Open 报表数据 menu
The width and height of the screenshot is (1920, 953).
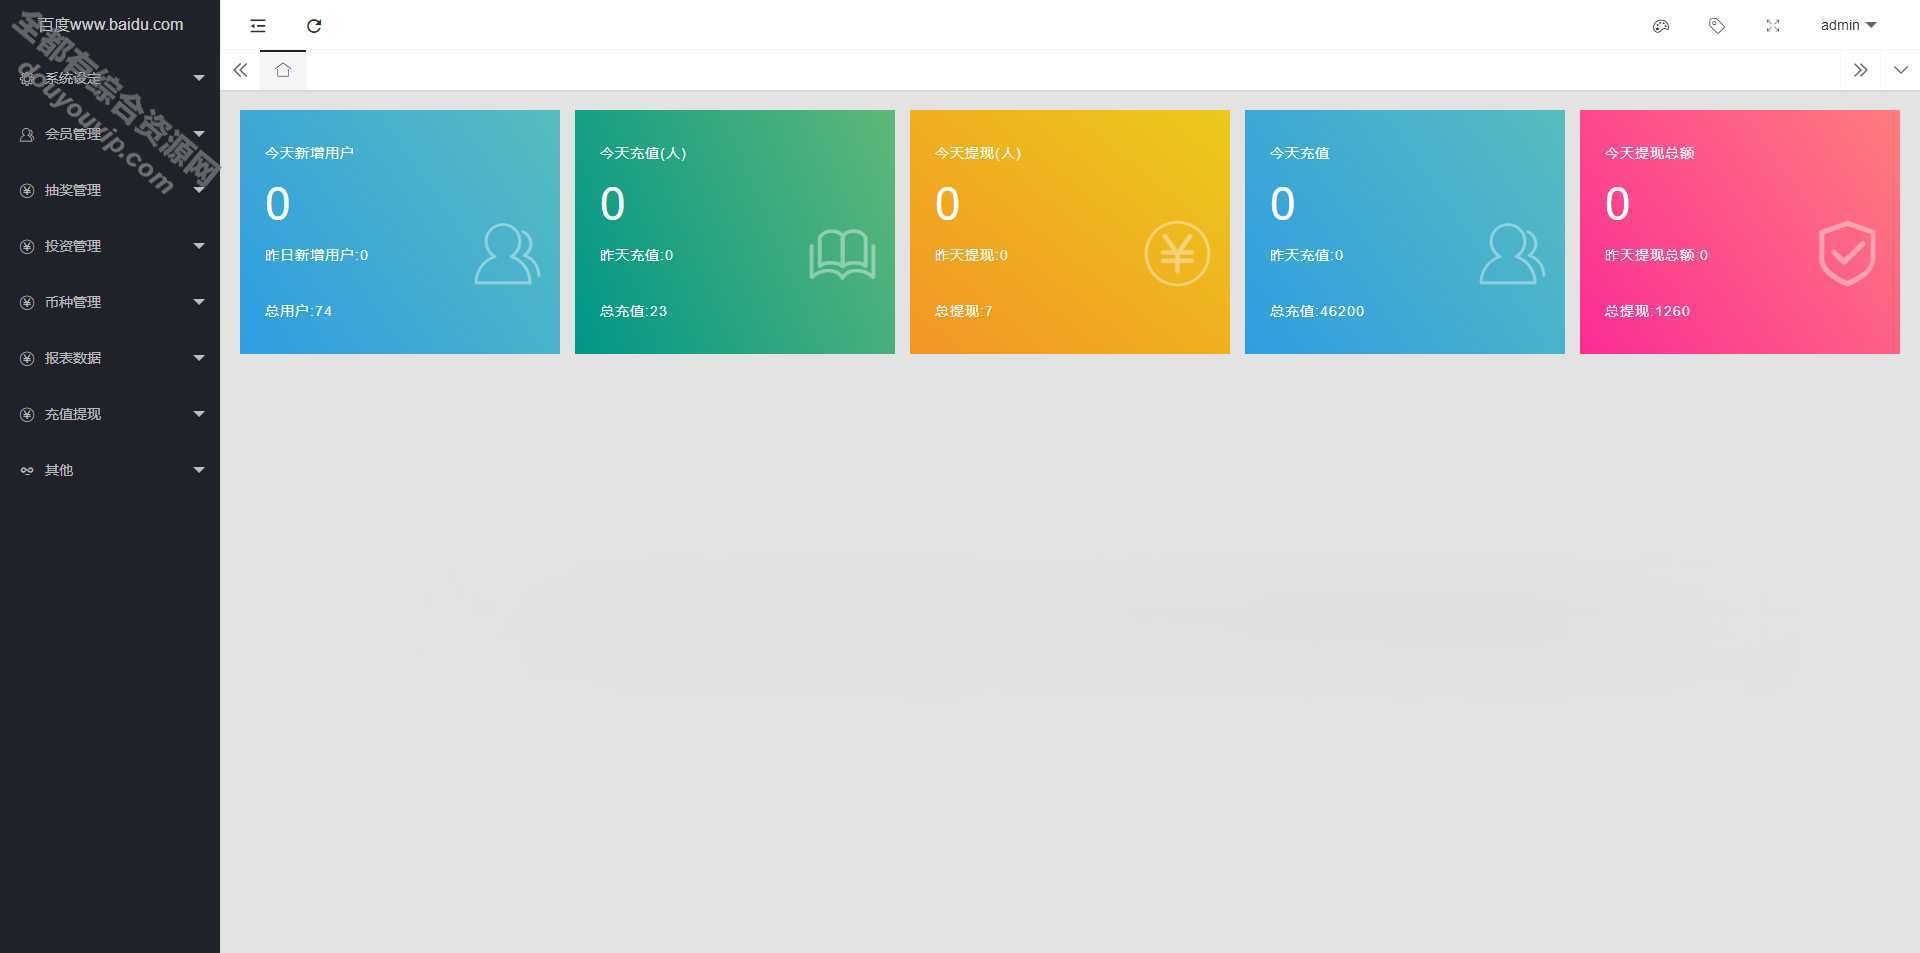click(x=110, y=358)
